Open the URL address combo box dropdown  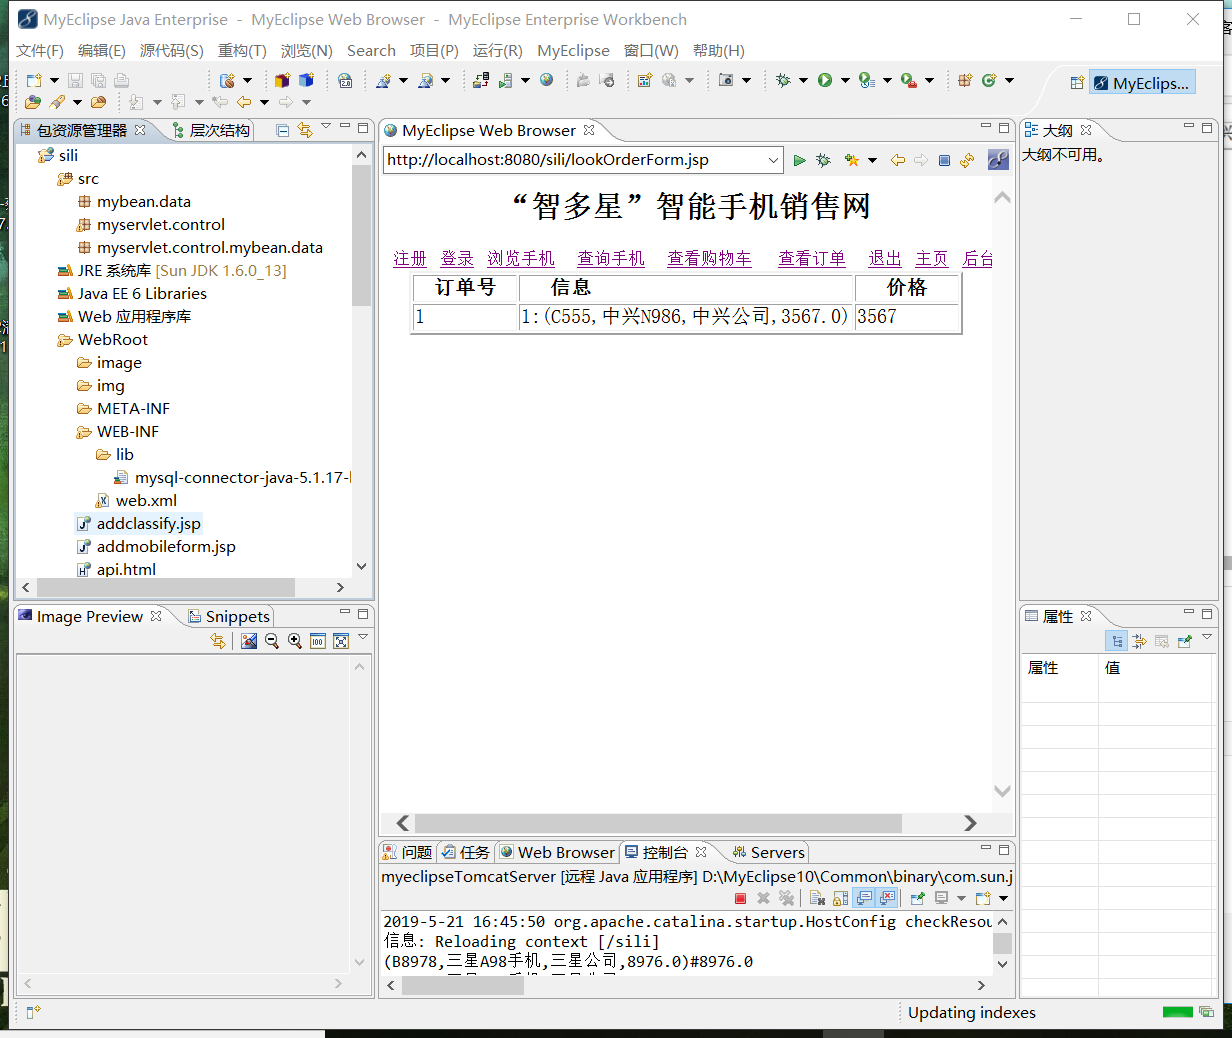[x=773, y=160]
